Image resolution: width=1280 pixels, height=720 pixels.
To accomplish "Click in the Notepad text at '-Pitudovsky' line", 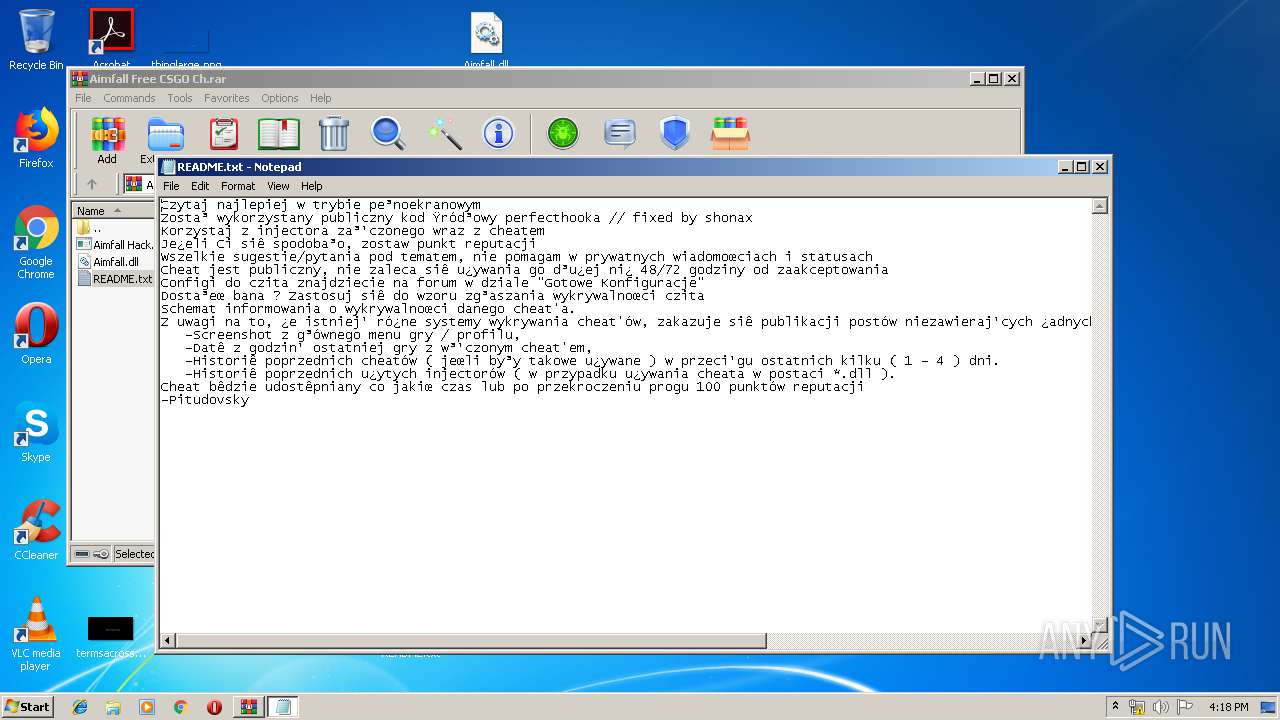I will (x=205, y=400).
